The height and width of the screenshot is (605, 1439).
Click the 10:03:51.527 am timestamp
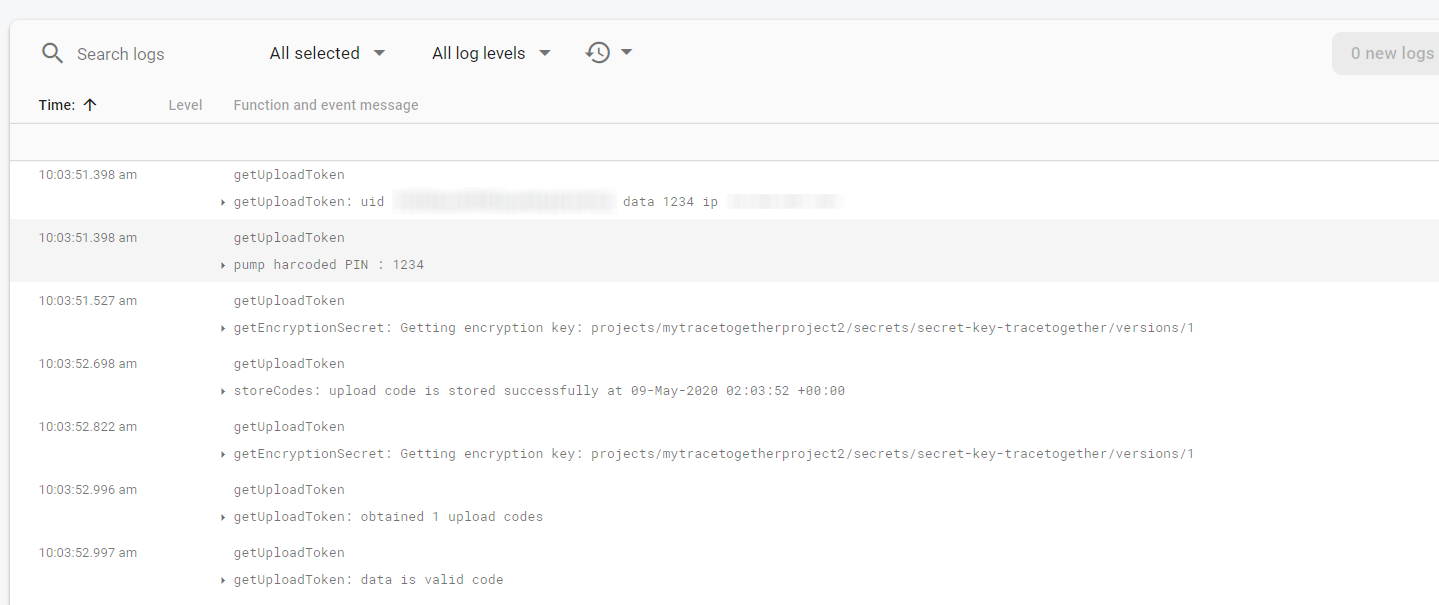87,300
